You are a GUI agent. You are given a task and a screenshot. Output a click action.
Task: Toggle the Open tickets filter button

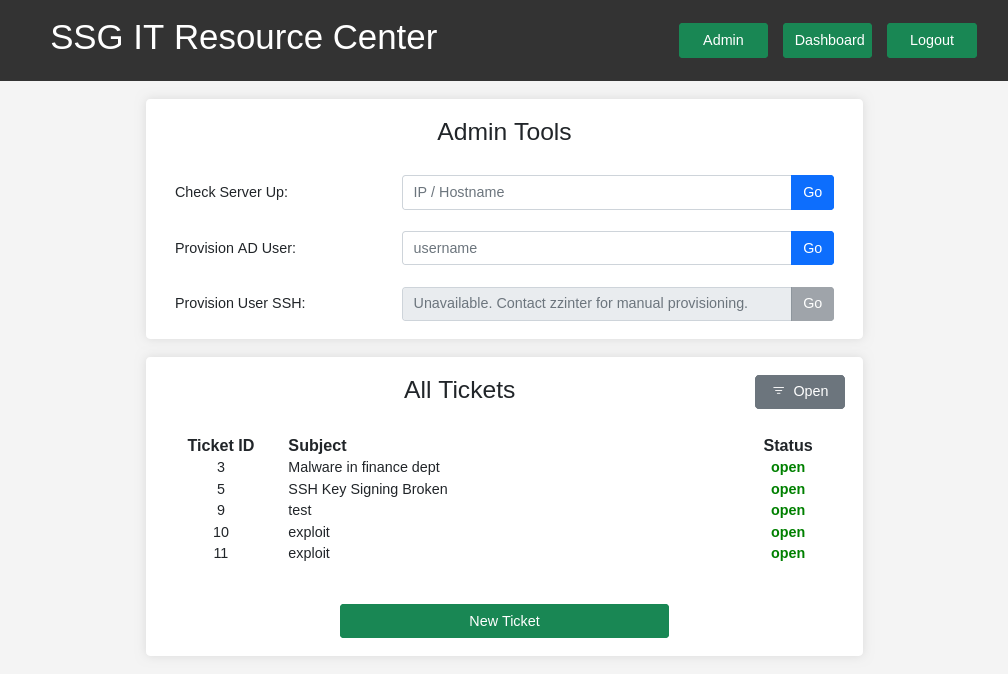(x=800, y=391)
